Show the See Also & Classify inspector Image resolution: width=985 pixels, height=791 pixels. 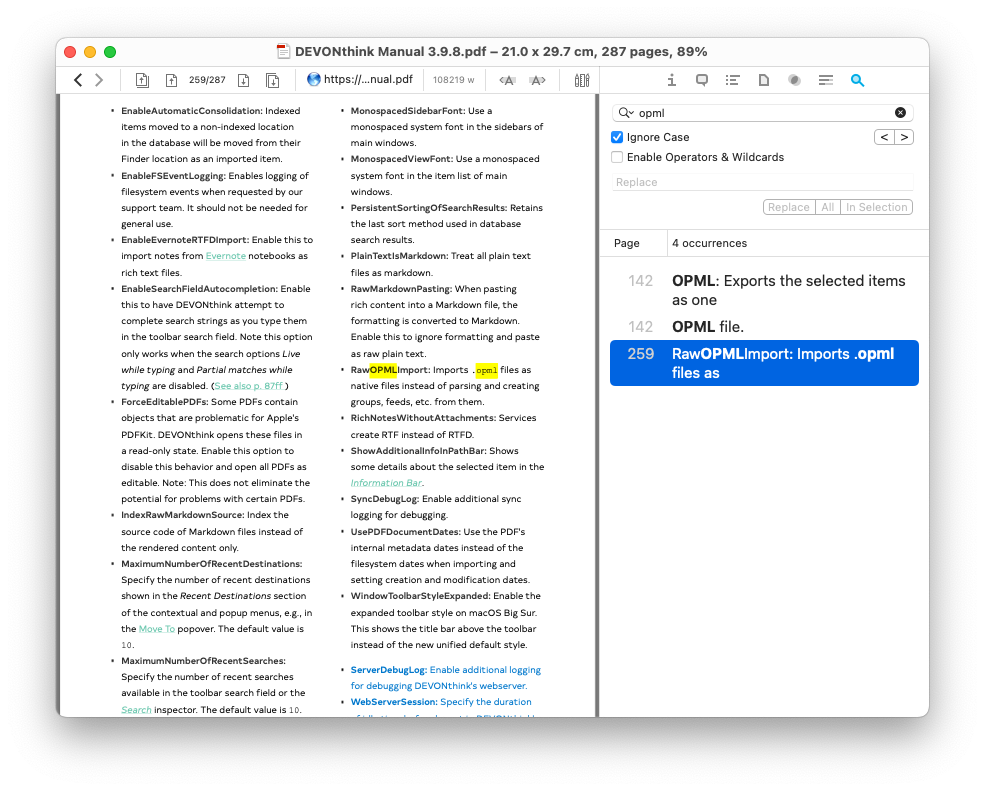[x=825, y=80]
